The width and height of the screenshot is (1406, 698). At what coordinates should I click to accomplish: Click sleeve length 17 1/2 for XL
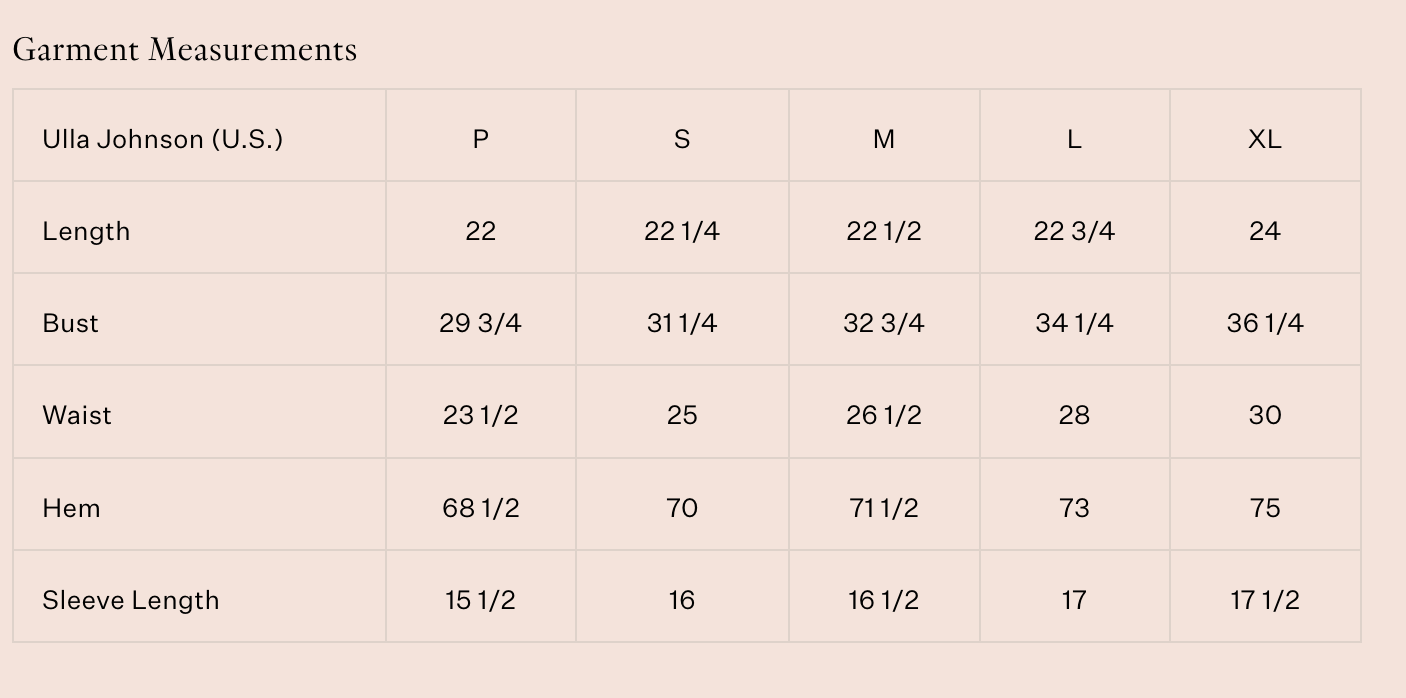[1265, 600]
